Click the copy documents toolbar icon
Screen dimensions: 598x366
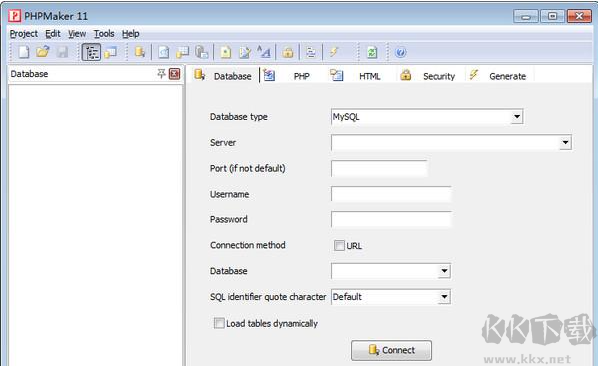(x=201, y=52)
